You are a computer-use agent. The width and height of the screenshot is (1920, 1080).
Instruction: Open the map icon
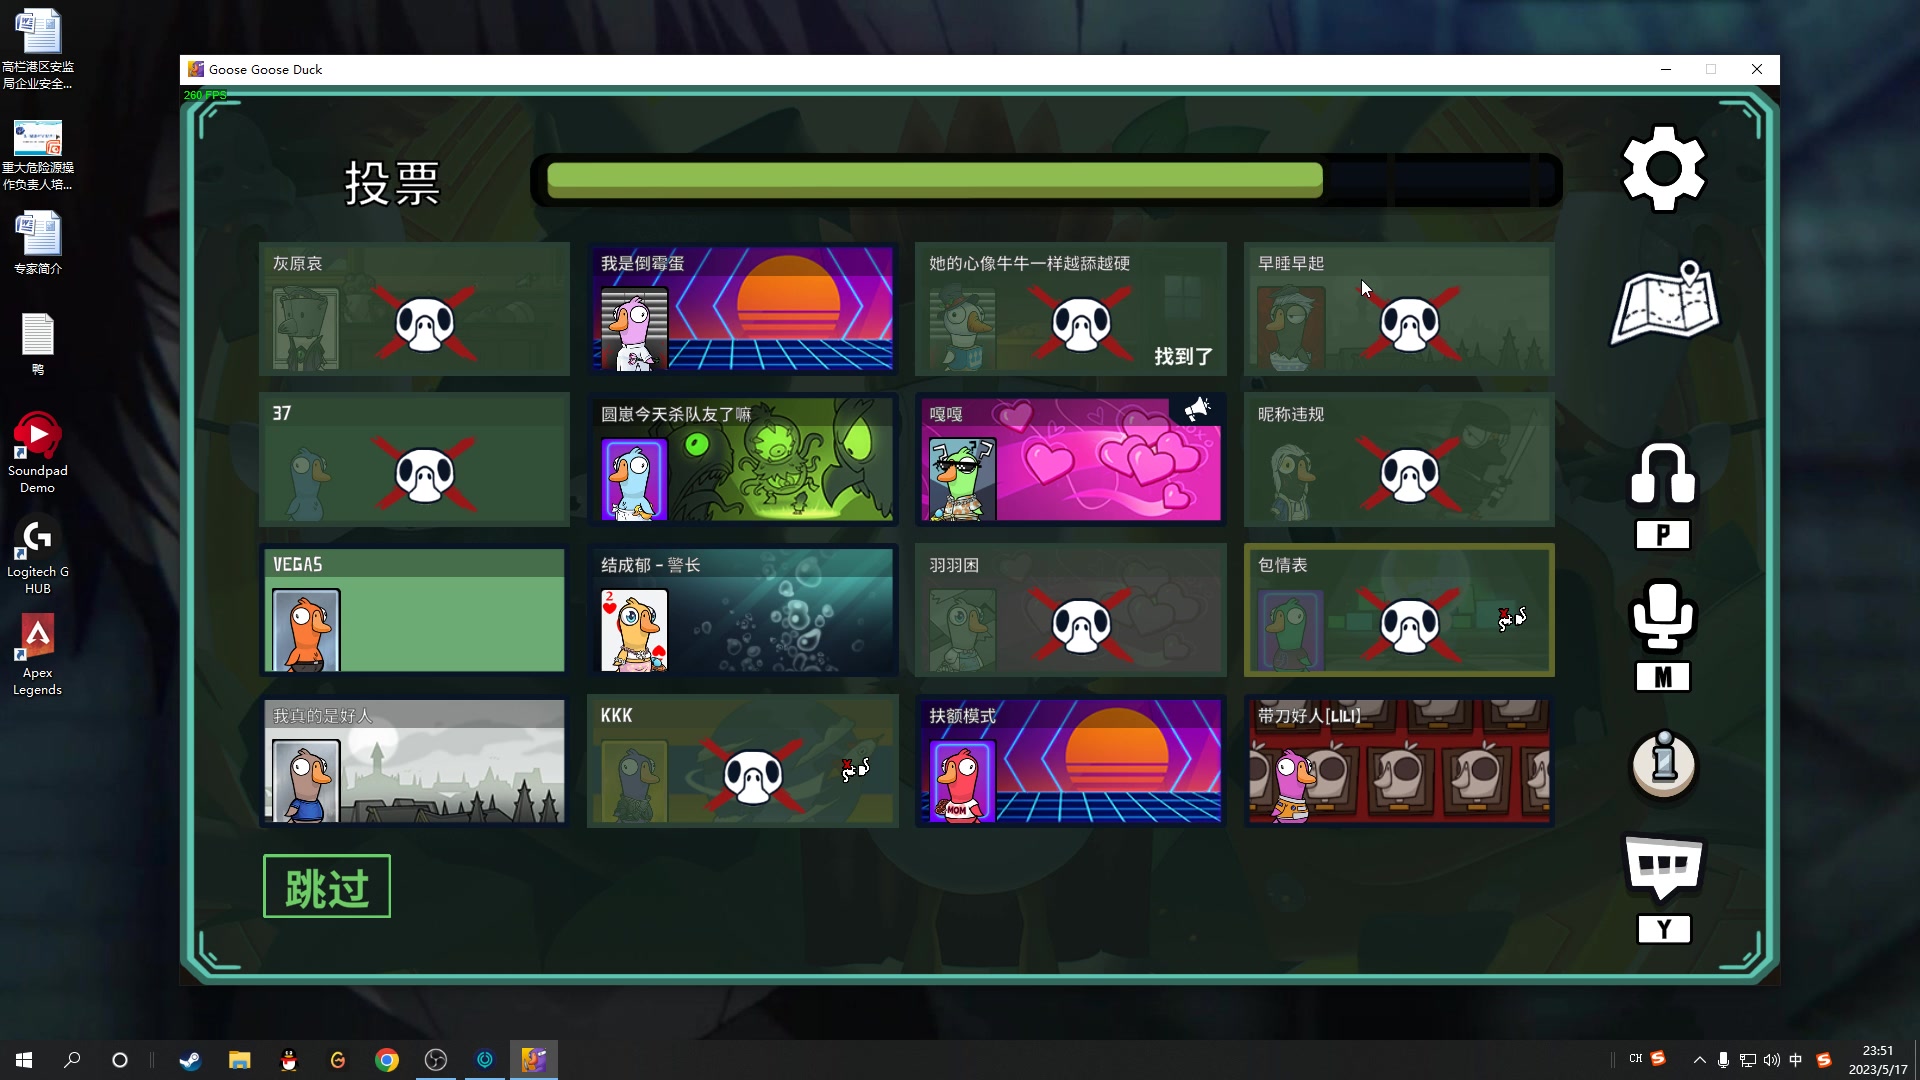coord(1664,303)
